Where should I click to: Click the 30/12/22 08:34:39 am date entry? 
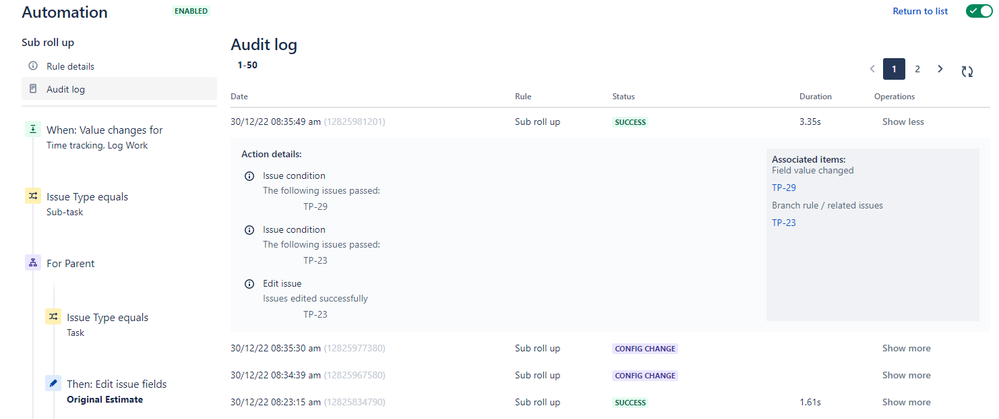(x=275, y=375)
